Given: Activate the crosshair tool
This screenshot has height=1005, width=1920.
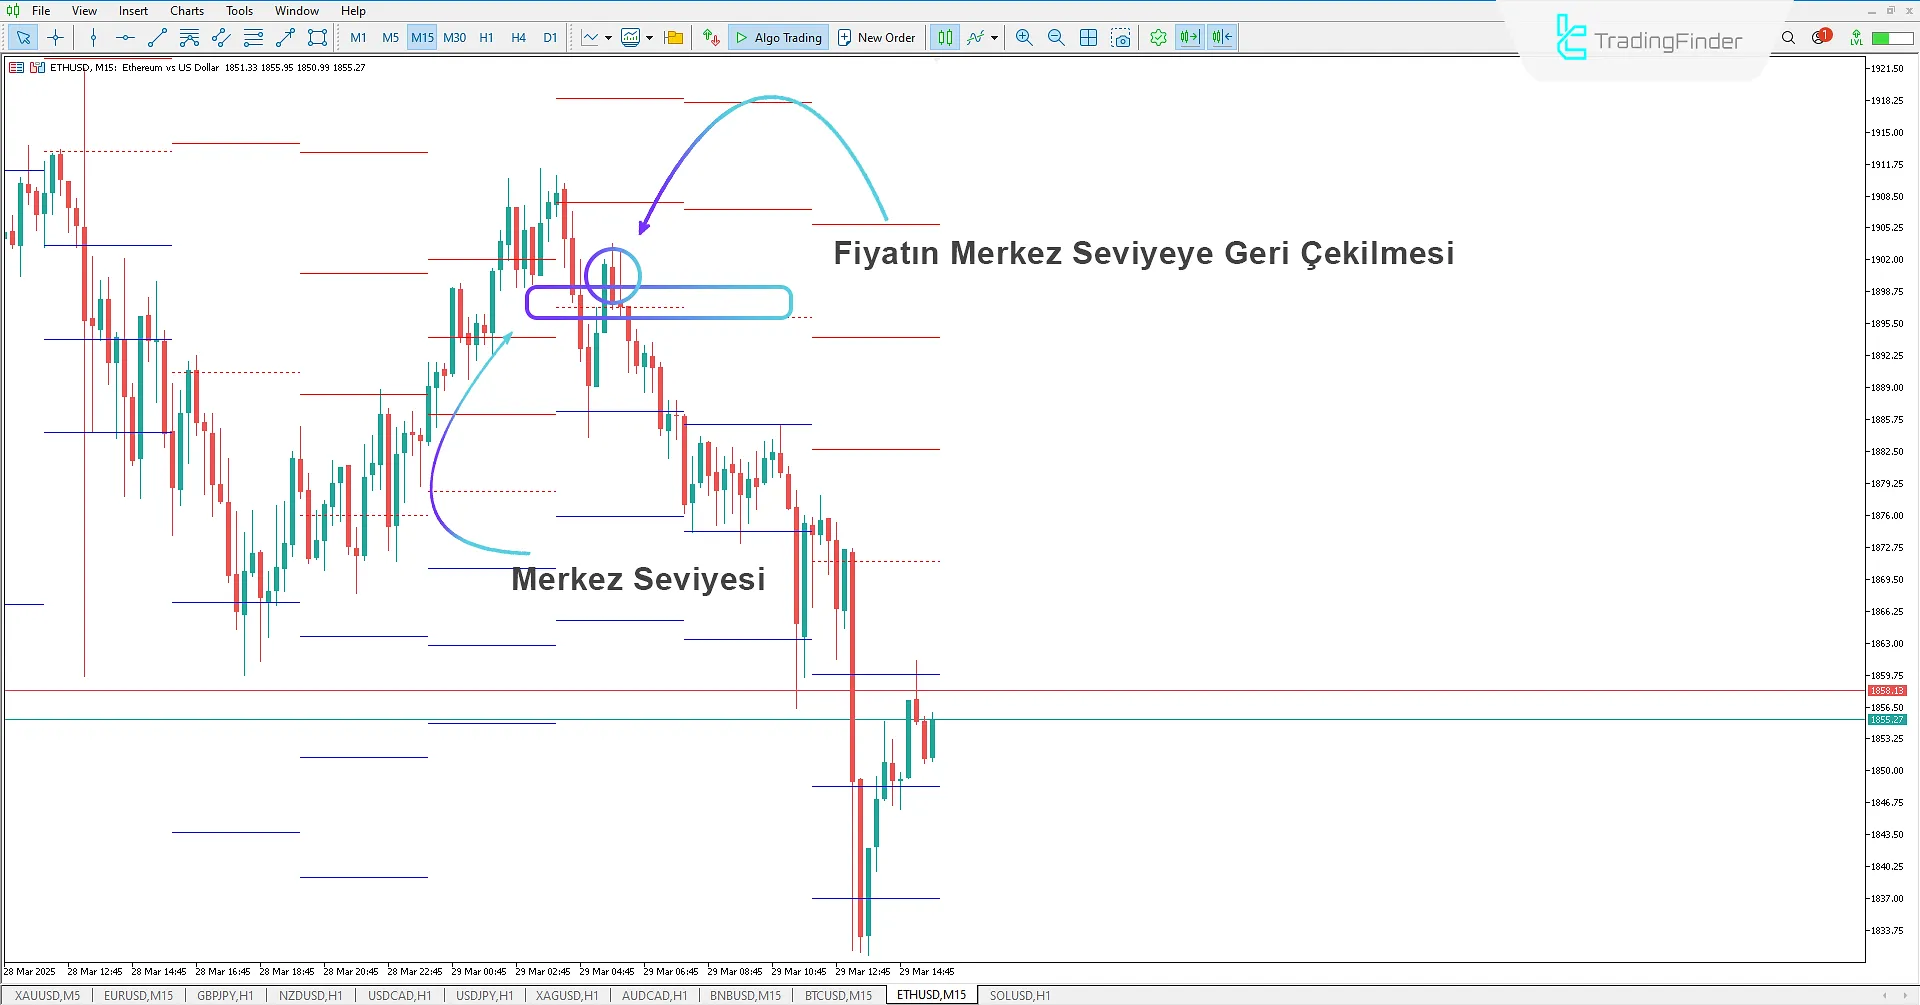Looking at the screenshot, I should [55, 38].
